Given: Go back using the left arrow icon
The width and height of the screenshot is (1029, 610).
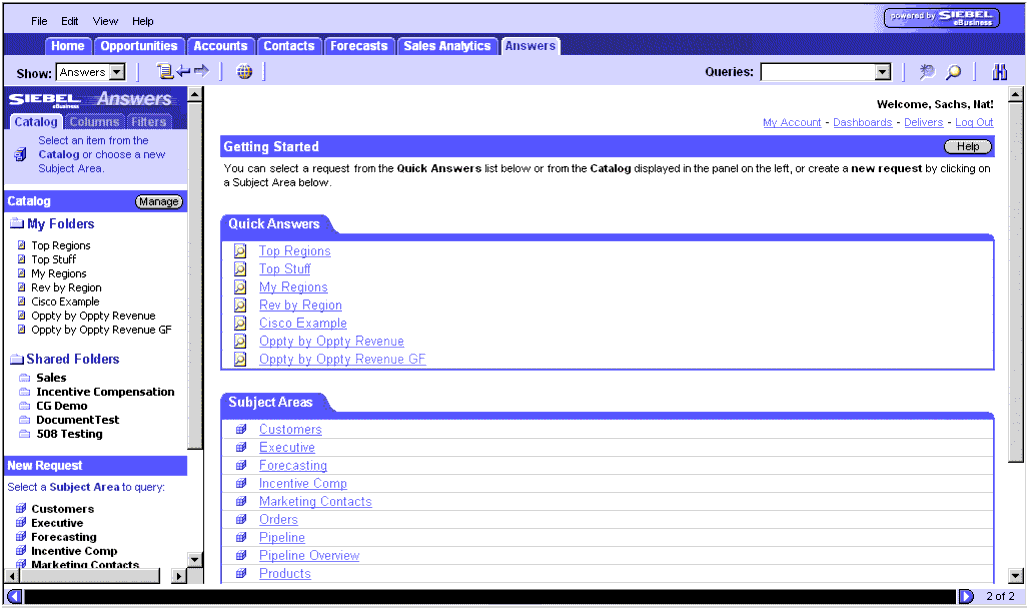Looking at the screenshot, I should [183, 70].
